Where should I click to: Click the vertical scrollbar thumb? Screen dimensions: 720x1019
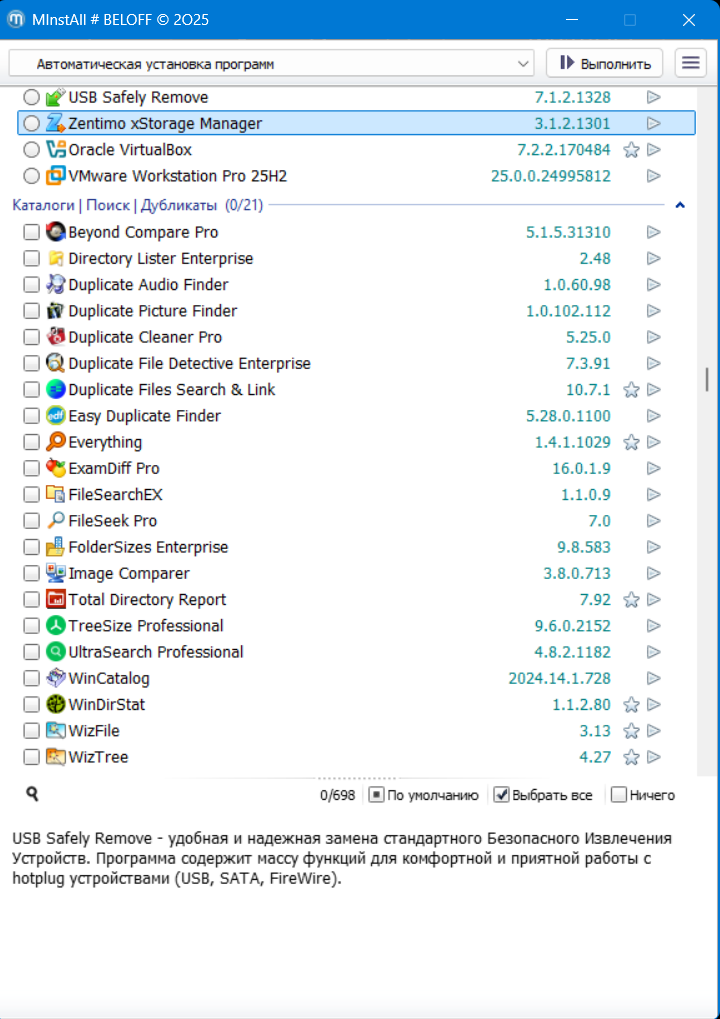707,378
